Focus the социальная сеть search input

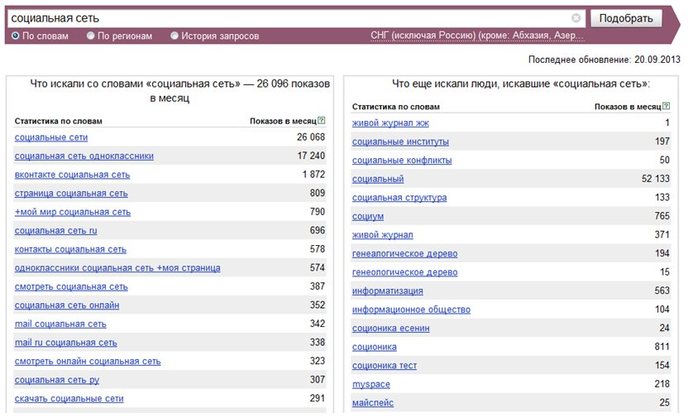[290, 18]
